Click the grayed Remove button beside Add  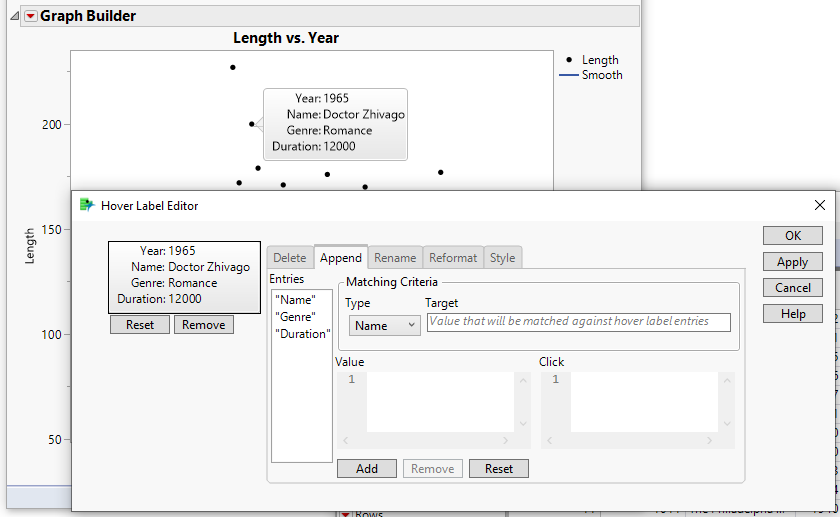tap(433, 469)
